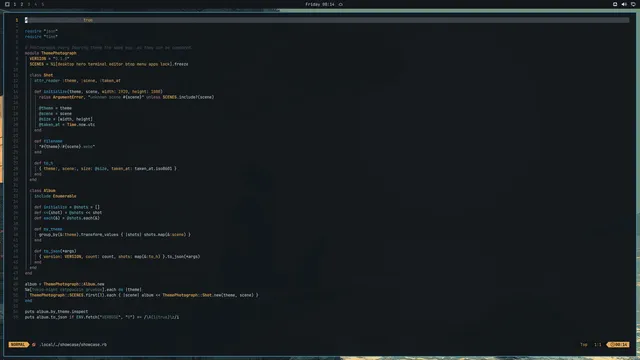The width and height of the screenshot is (640, 360).
Task: Click the class Shot declaration
Action: pyautogui.click(x=41, y=75)
